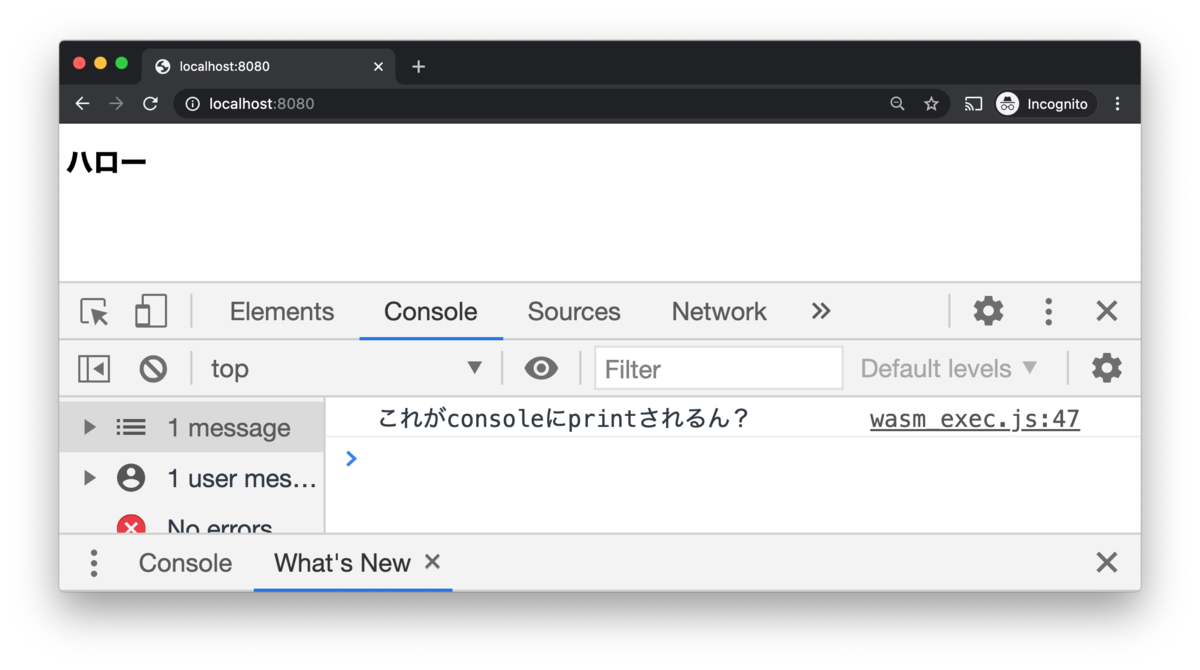Open the wasm_exec.js:47 source link

(x=975, y=419)
